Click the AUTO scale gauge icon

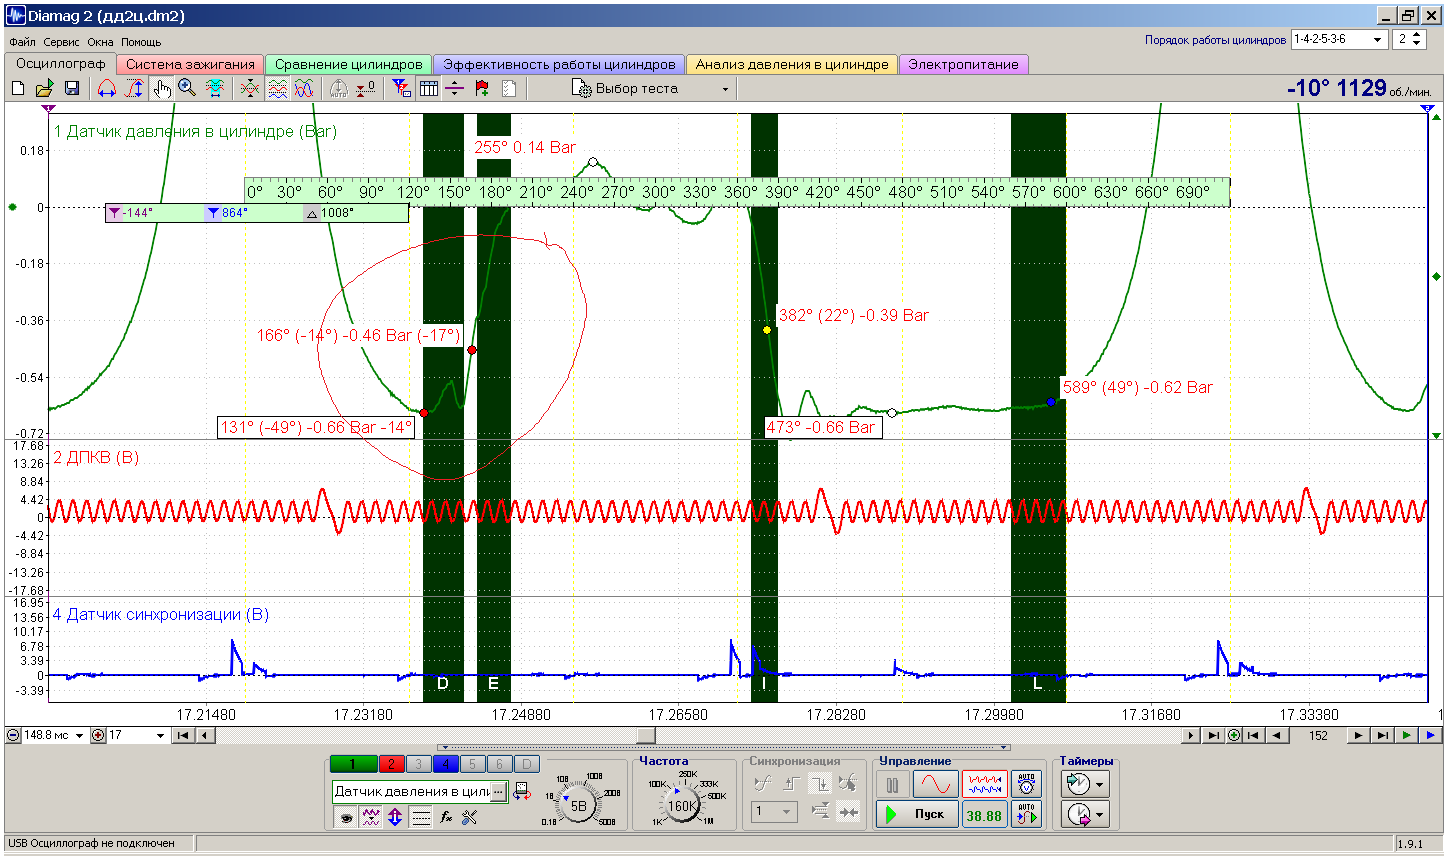click(x=339, y=89)
